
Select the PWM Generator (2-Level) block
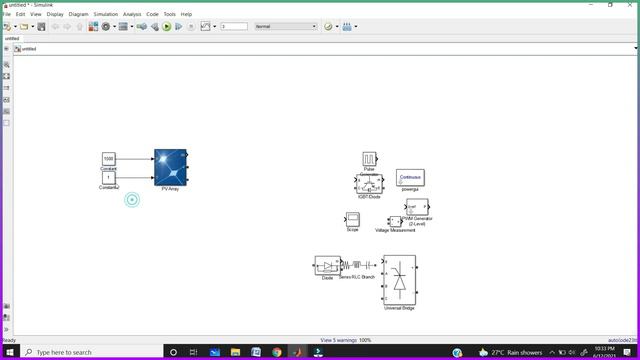(x=417, y=207)
